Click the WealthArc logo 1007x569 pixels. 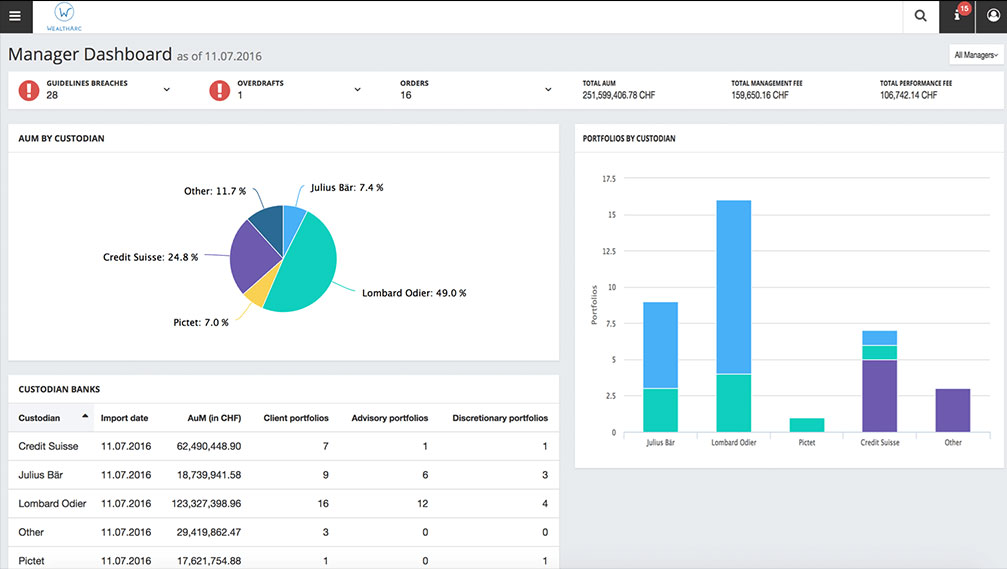(65, 16)
